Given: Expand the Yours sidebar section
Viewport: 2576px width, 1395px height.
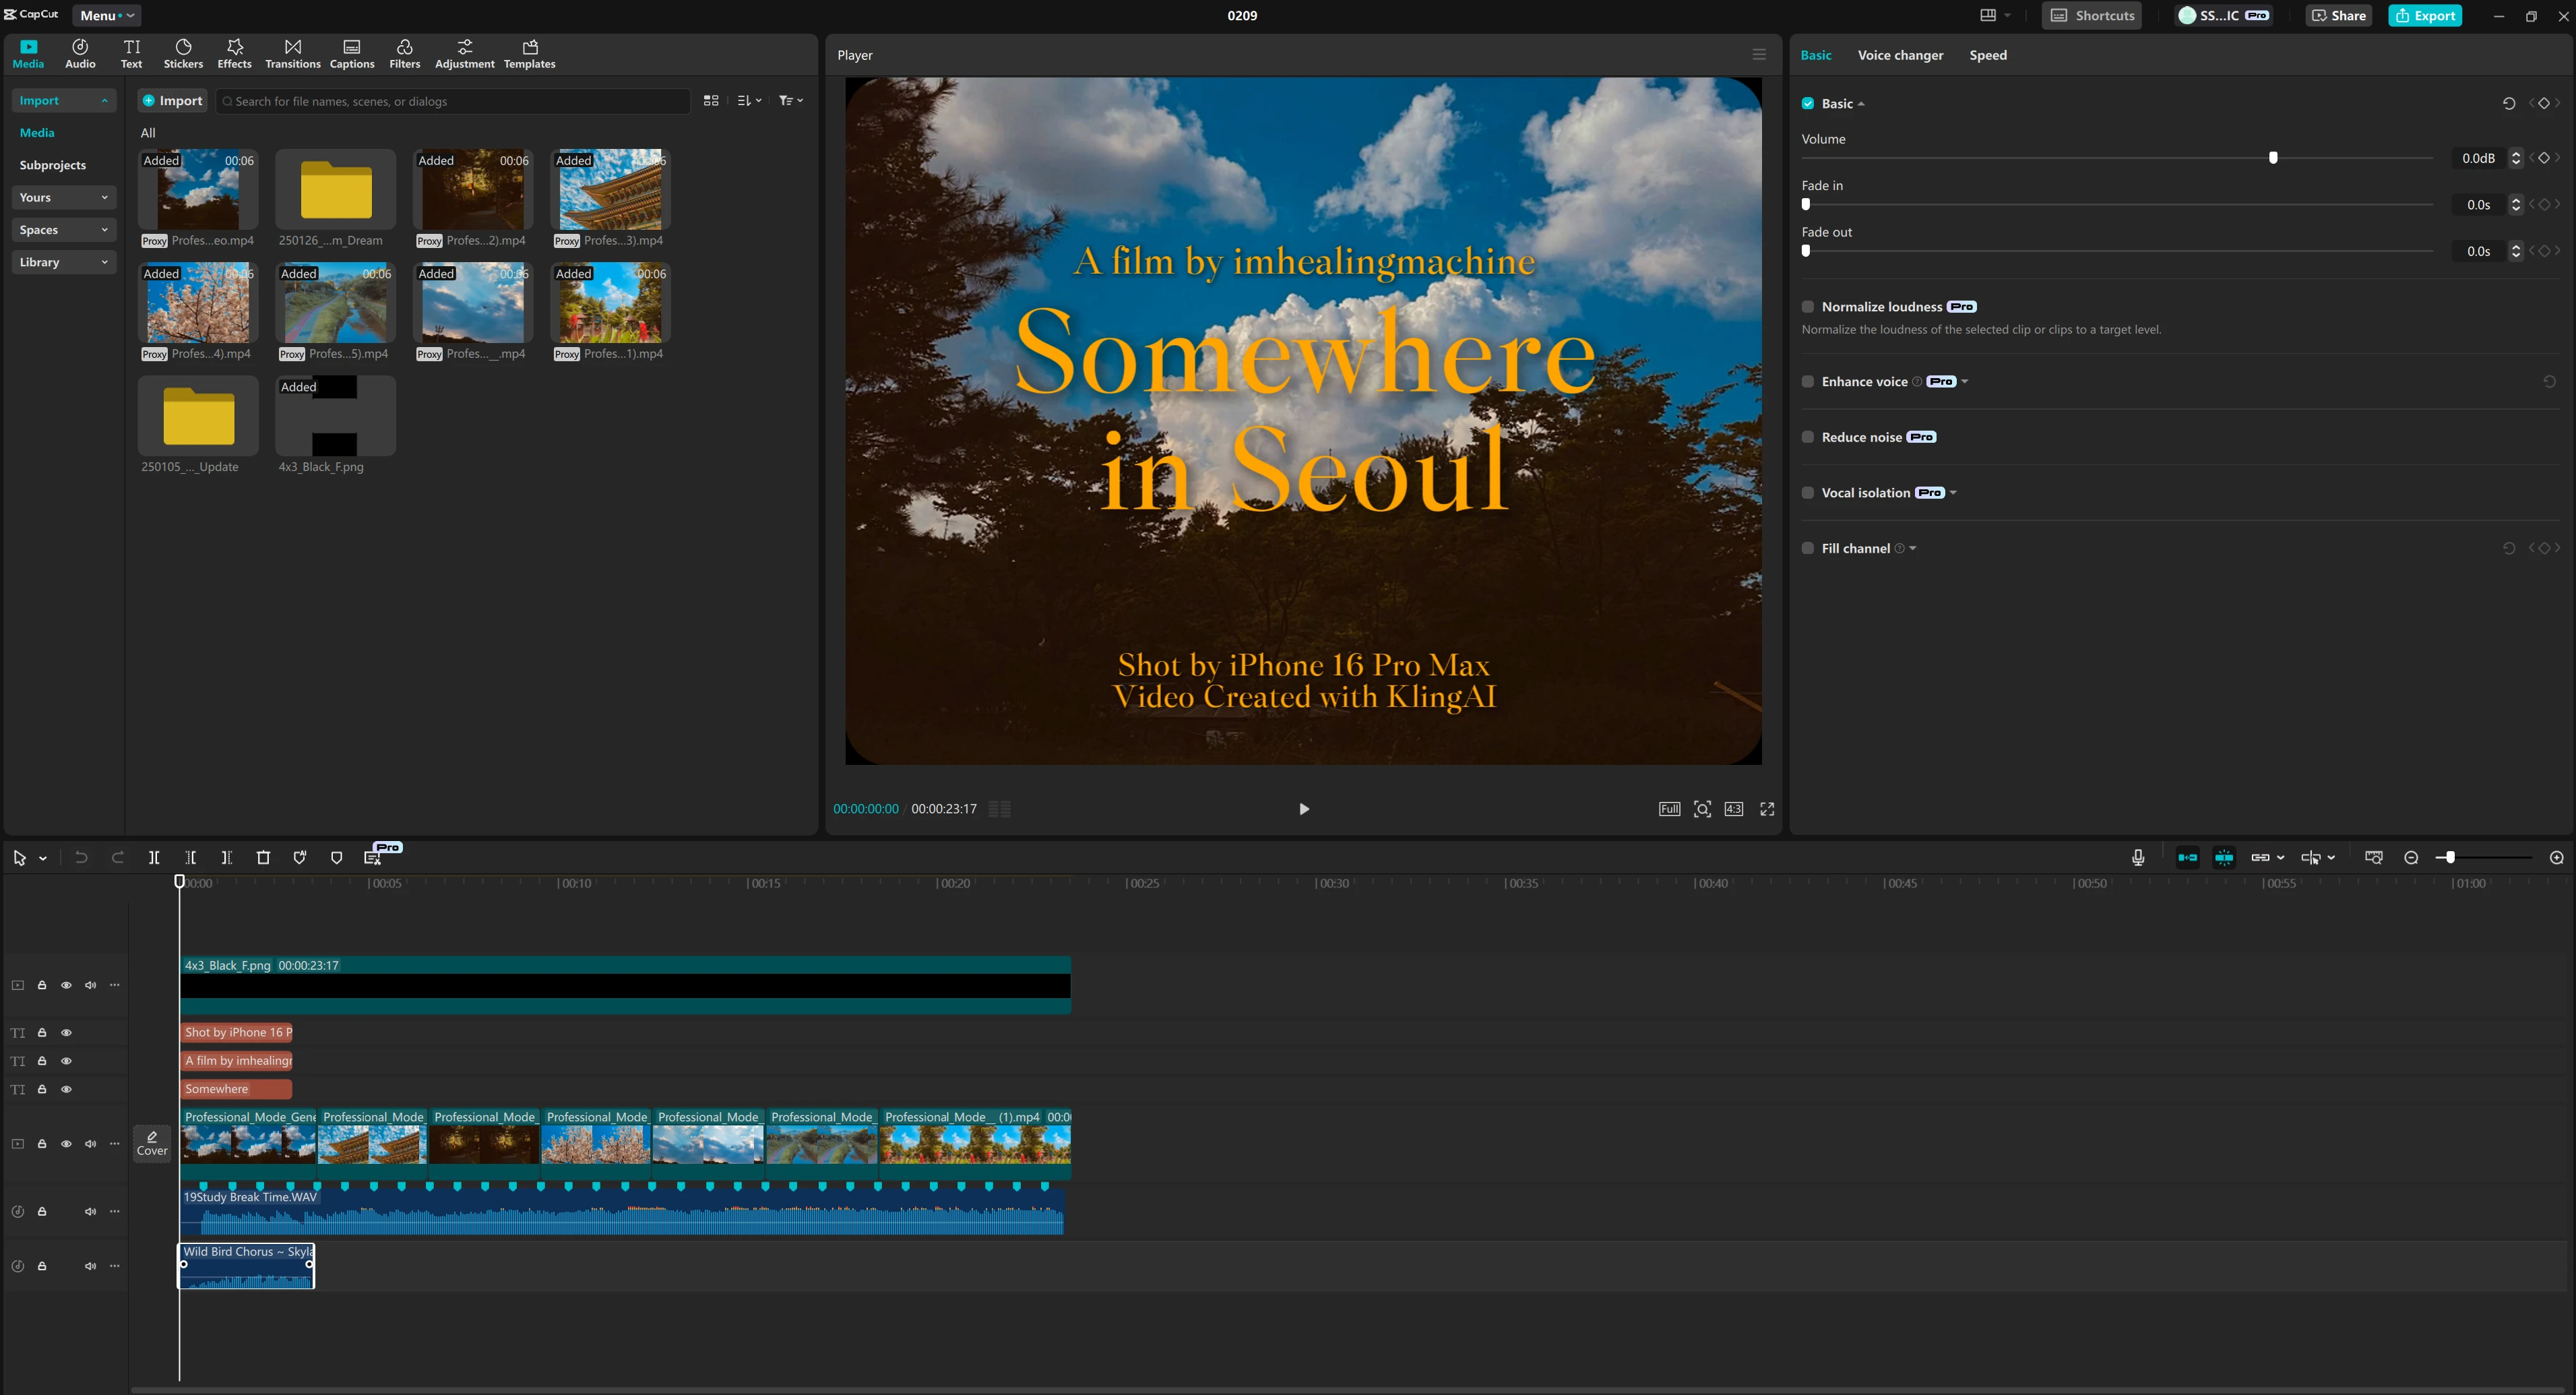Looking at the screenshot, I should click(63, 197).
